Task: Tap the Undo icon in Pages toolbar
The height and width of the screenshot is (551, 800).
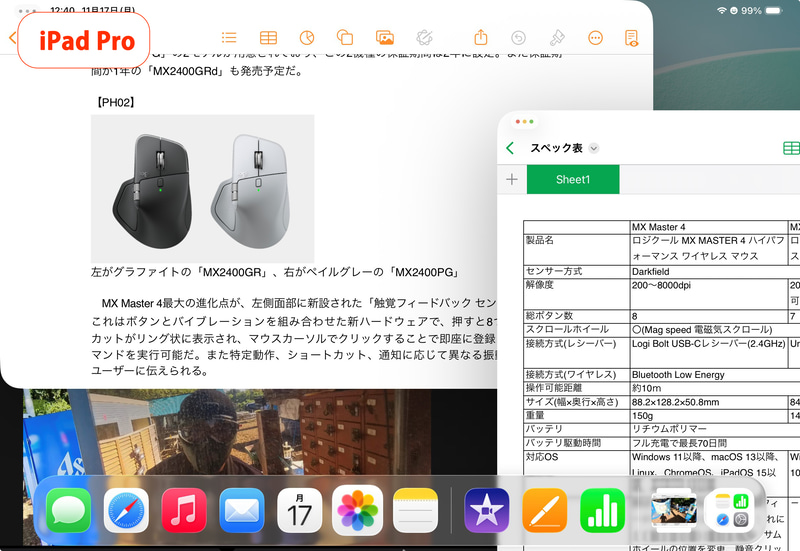Action: click(518, 38)
